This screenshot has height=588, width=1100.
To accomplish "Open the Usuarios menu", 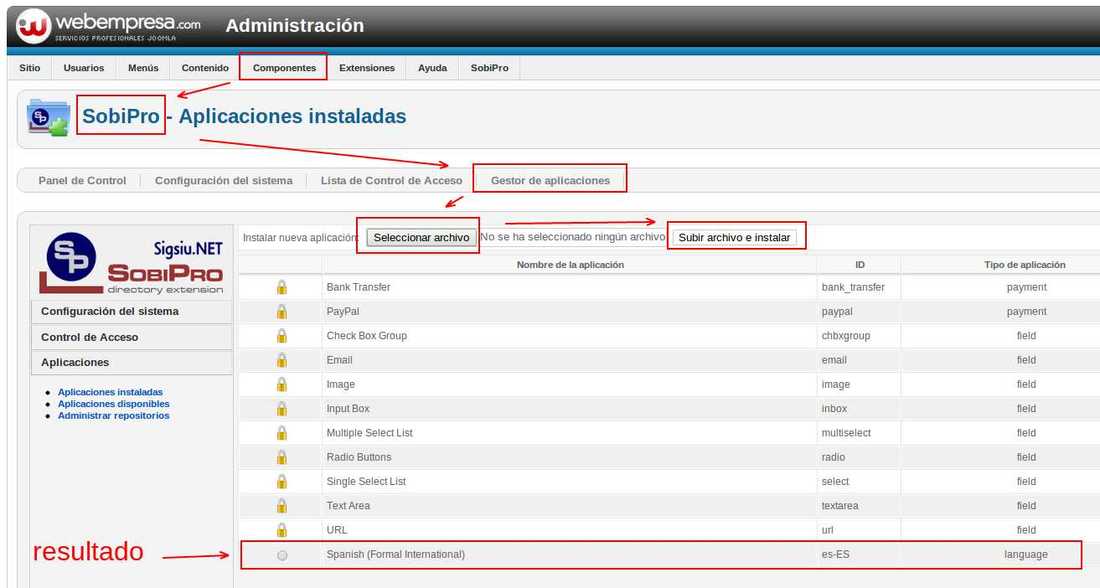I will [x=83, y=68].
